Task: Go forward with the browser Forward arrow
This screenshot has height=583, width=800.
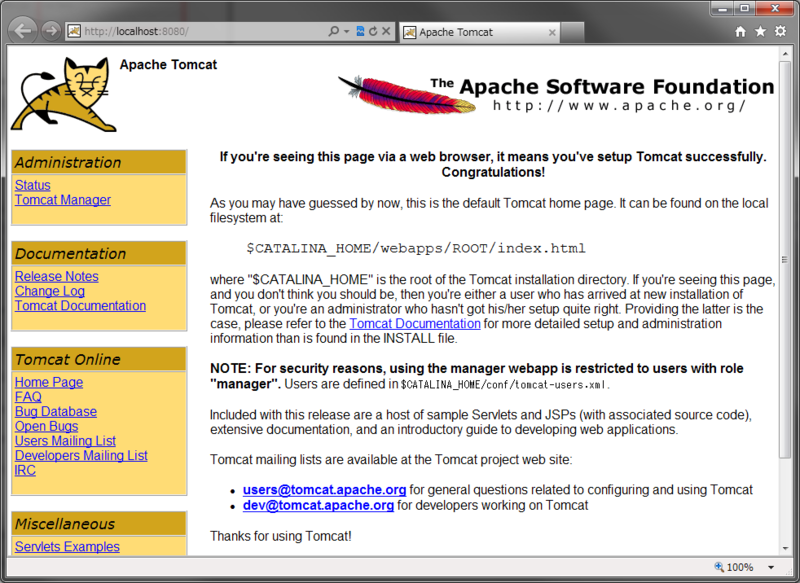Action: click(51, 31)
